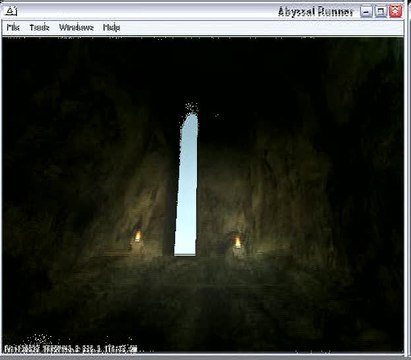Close the Abyssal Runner window
Image resolution: width=411 pixels, height=360 pixels.
coord(395,12)
